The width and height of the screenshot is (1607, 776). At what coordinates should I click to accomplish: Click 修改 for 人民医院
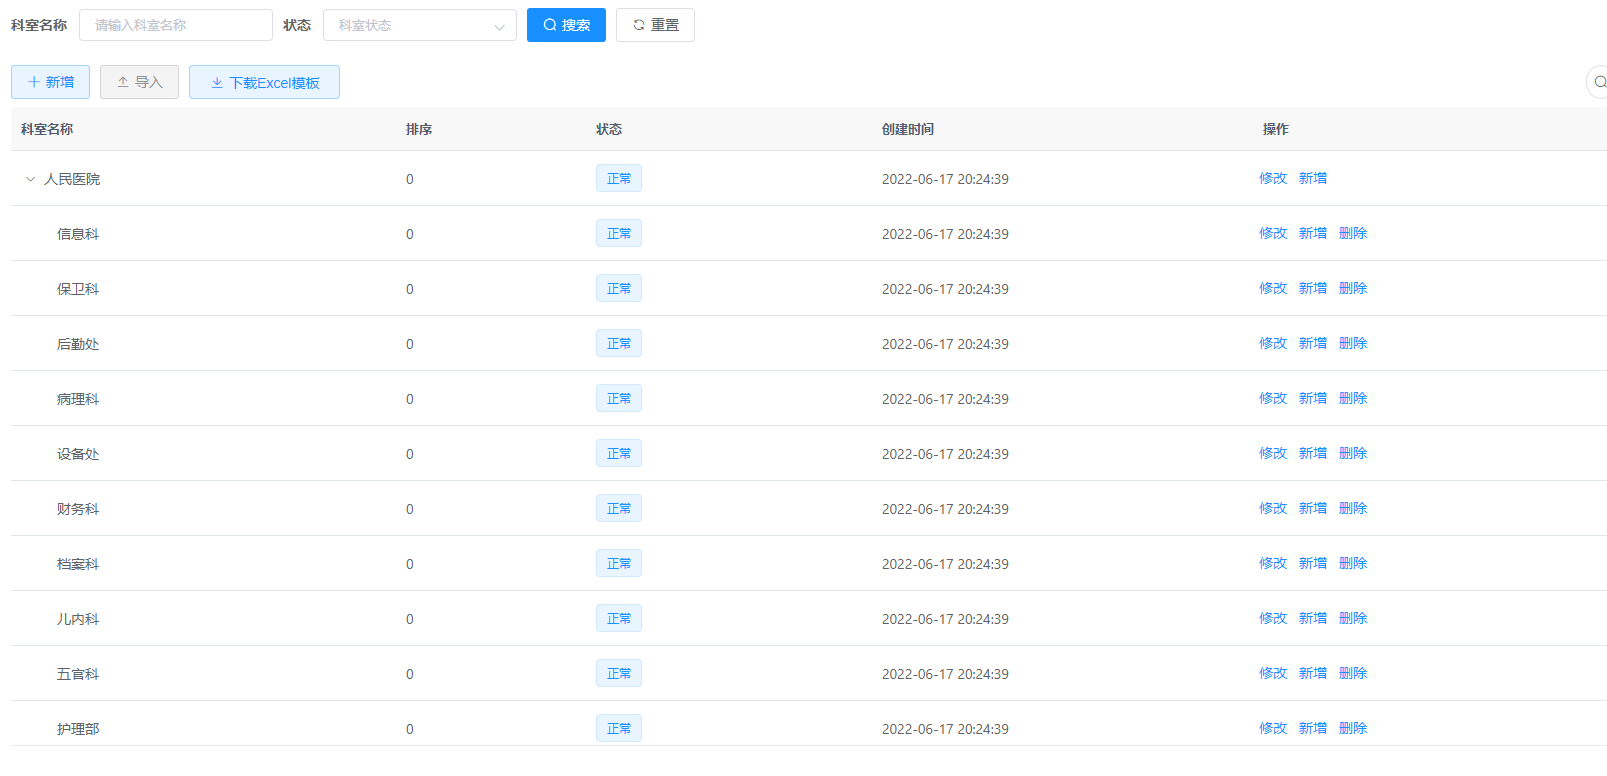(x=1273, y=178)
